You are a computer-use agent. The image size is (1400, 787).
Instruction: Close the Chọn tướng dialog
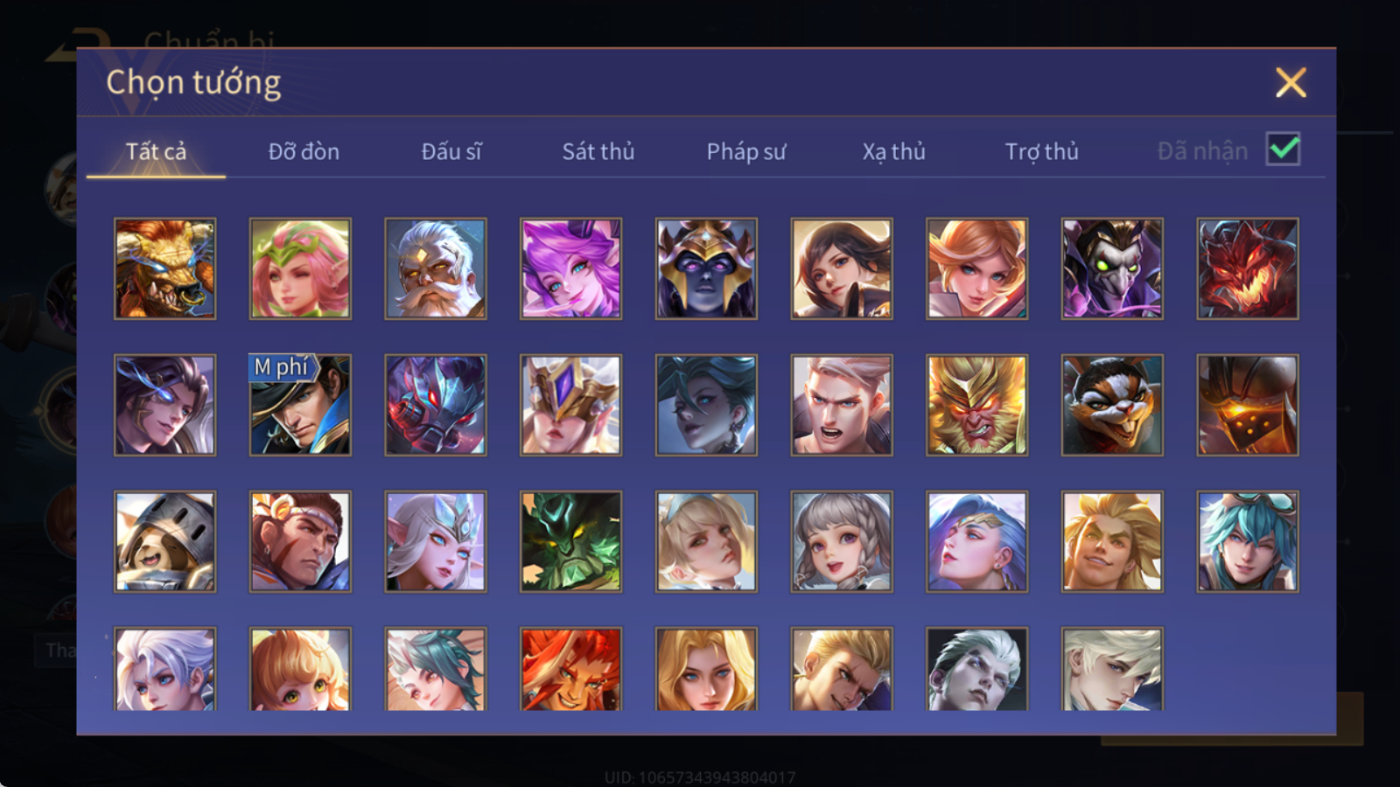click(1291, 83)
